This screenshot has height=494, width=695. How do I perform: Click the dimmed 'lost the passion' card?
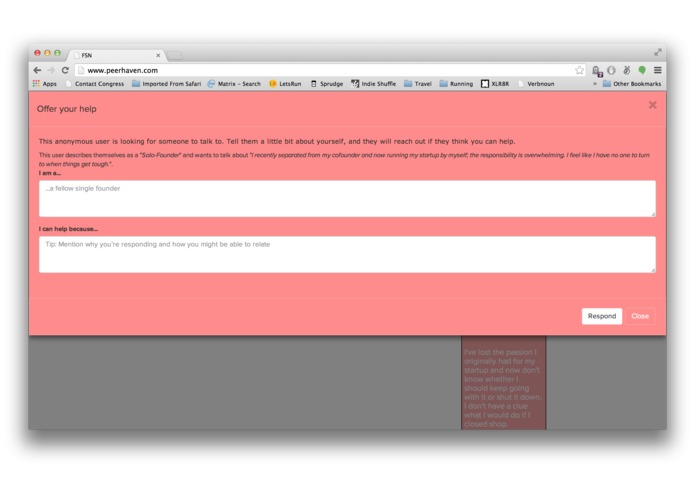coord(504,383)
